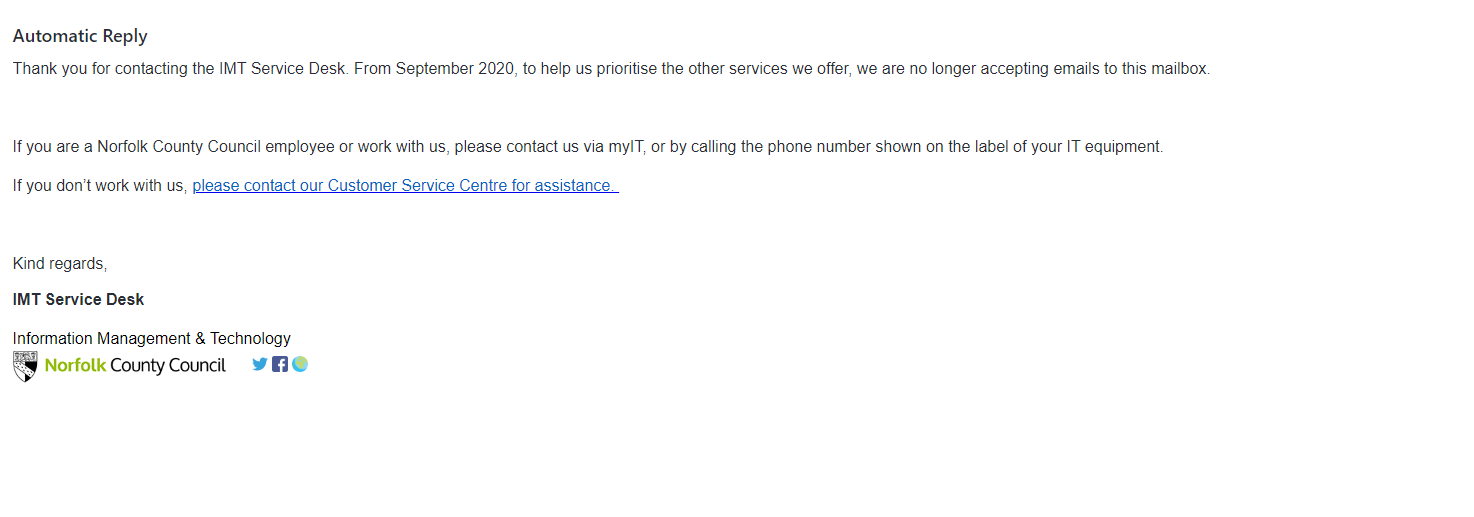Click the Norfolk County Council shield crest
Viewport: 1474px width, 517px height.
click(x=25, y=366)
